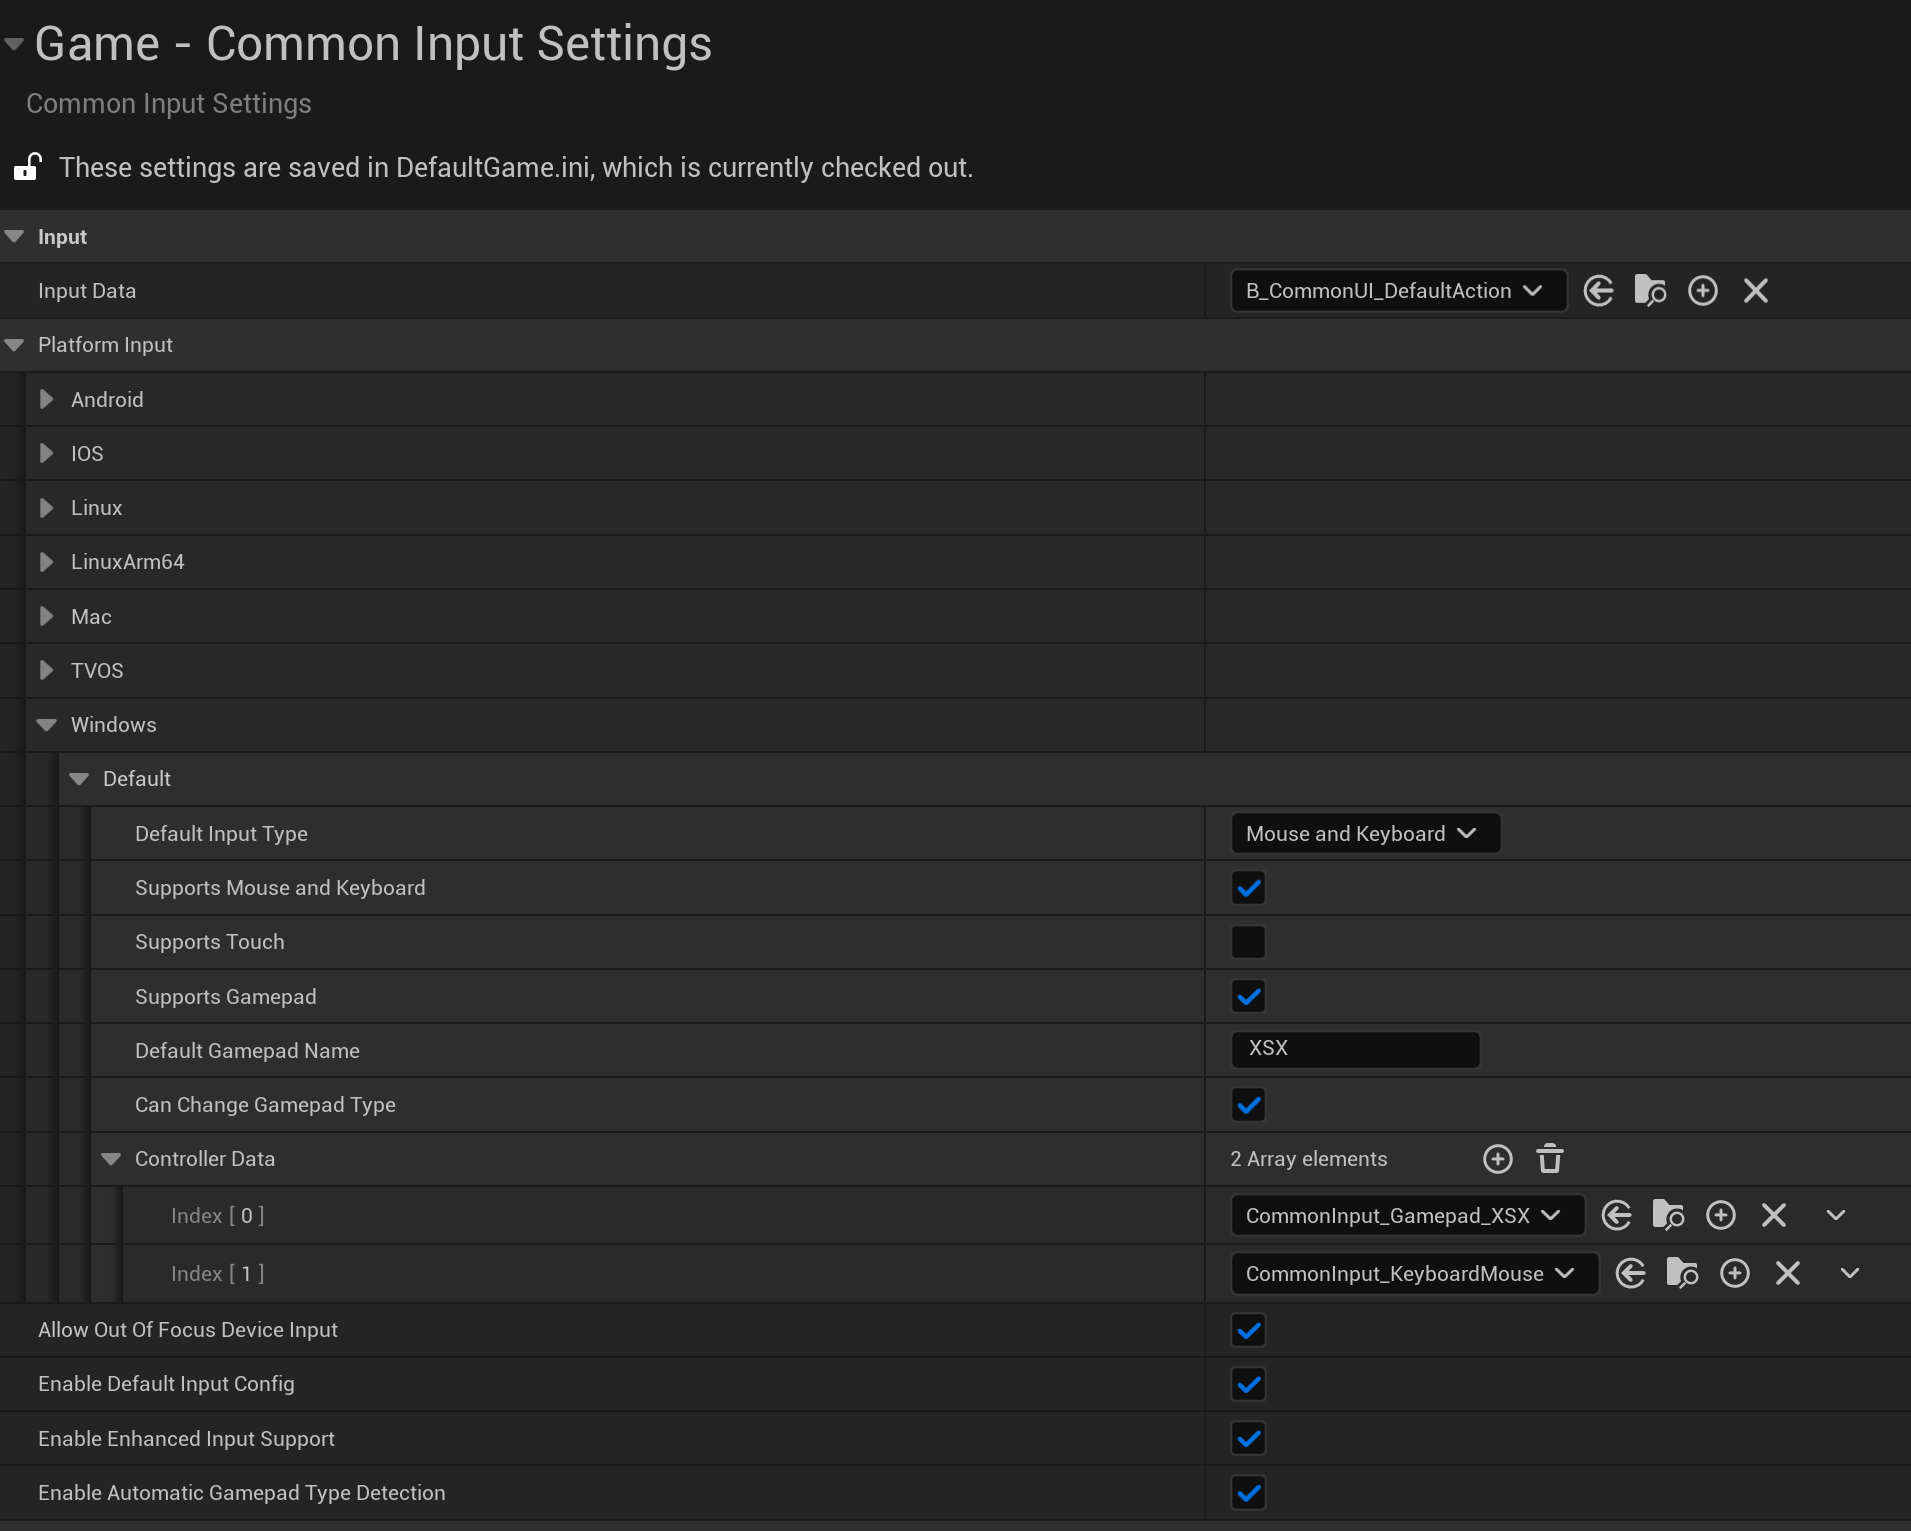Clear Index 0 controller data
Screen dimensions: 1911x1531
click(1774, 1216)
